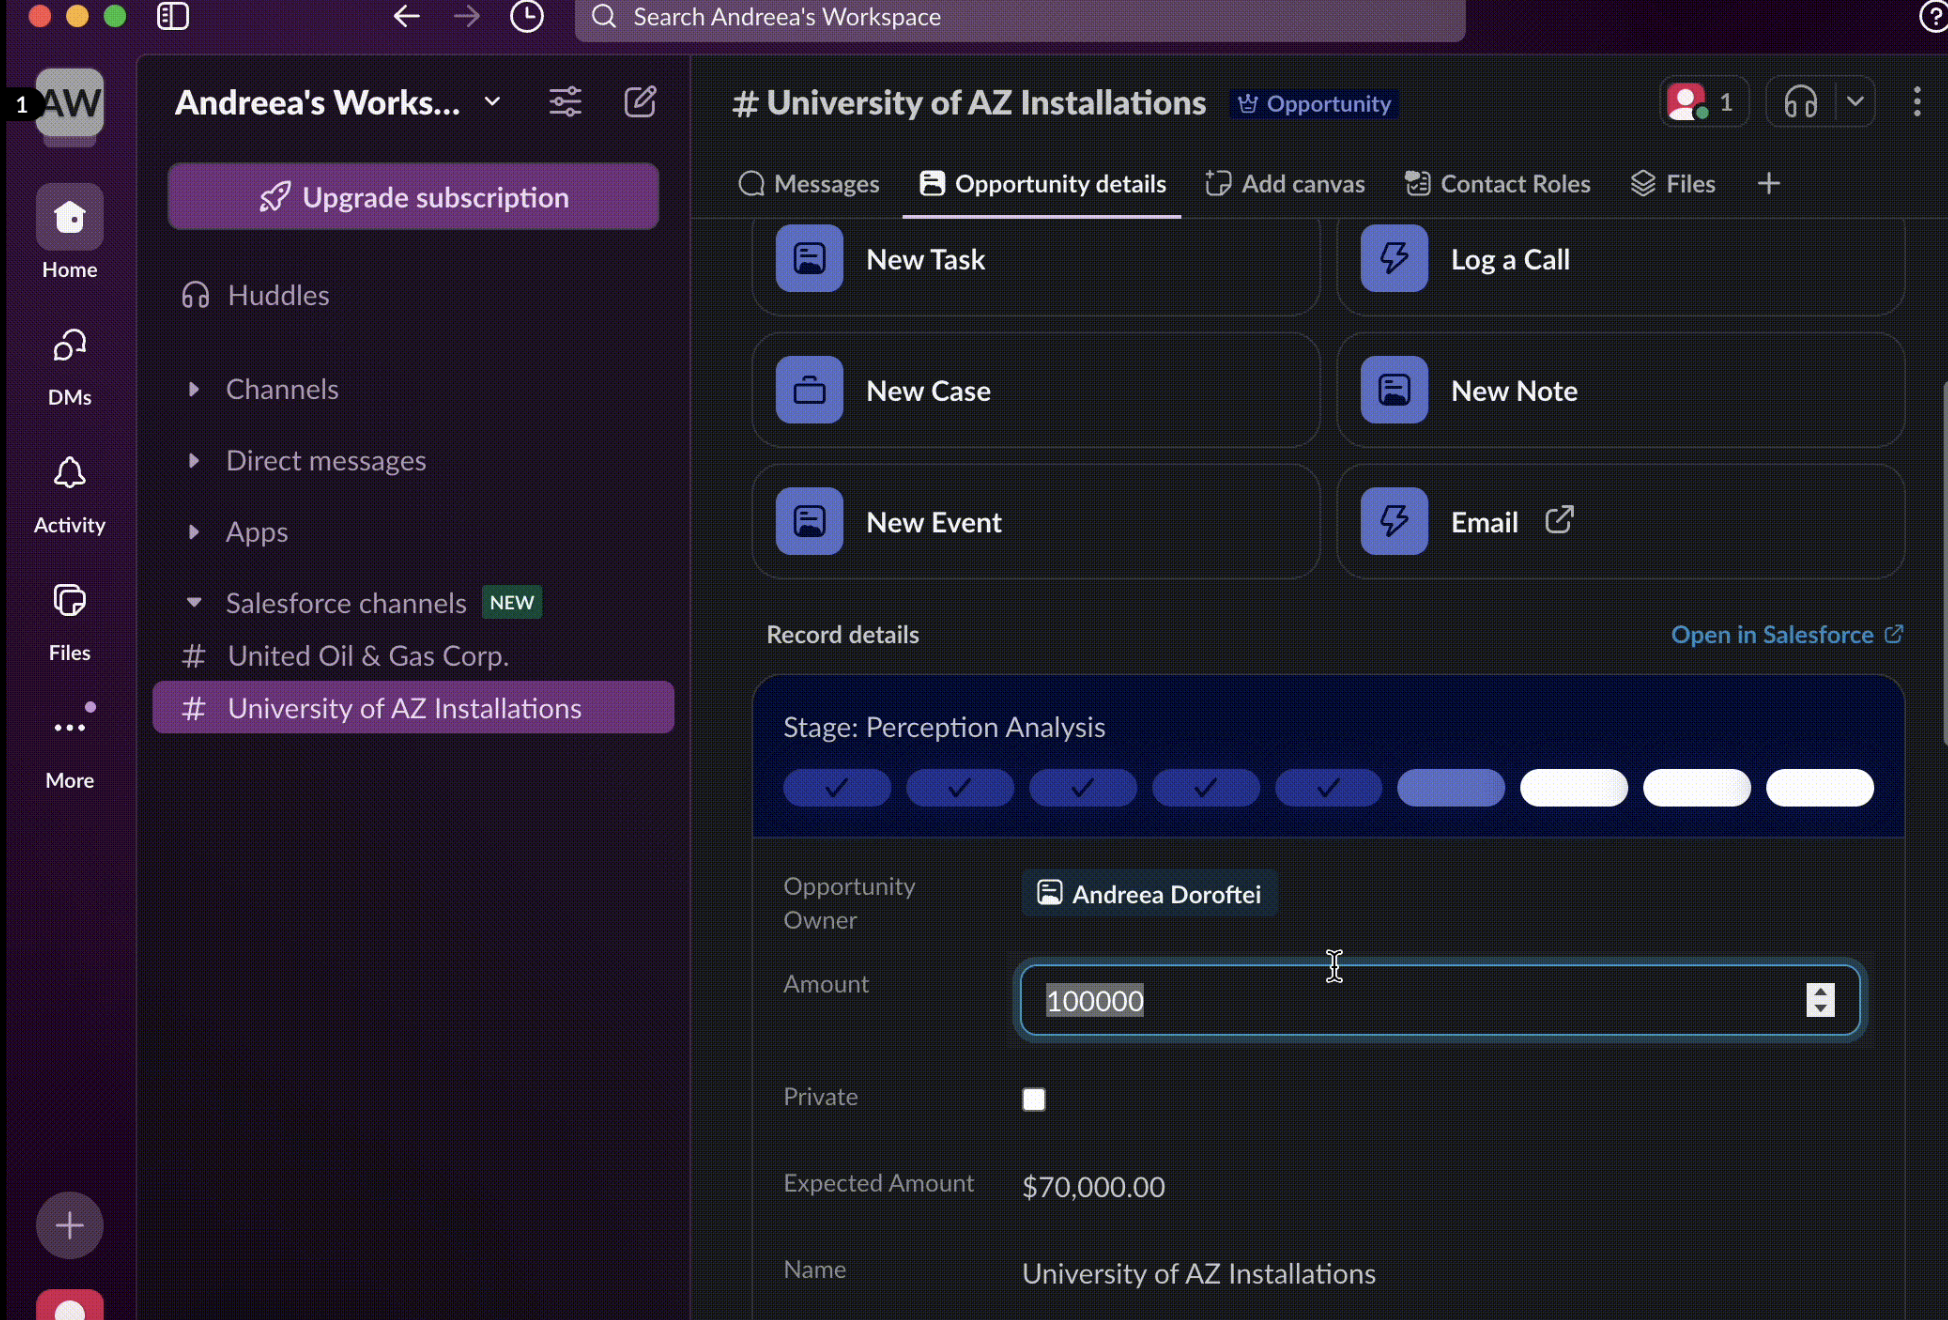Open the More menu in the sidebar
This screenshot has width=1948, height=1320.
70,748
